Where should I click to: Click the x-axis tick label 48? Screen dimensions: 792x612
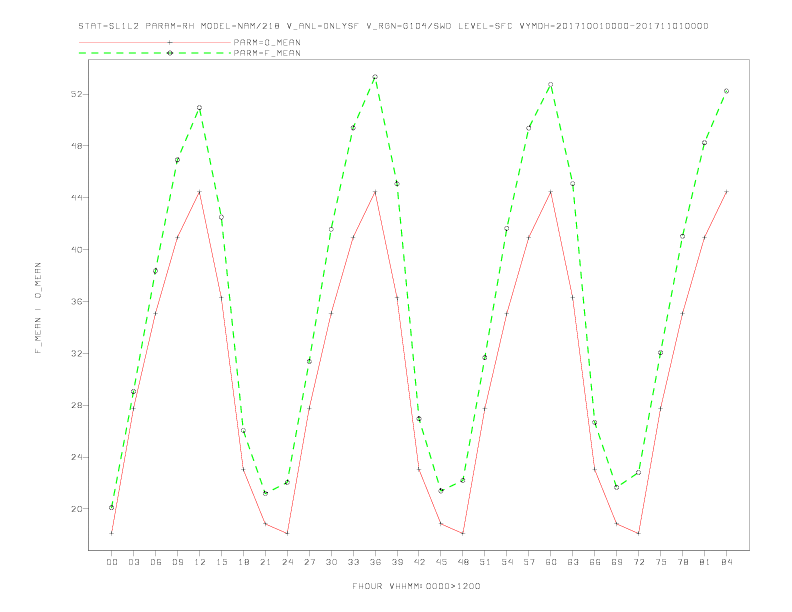[x=463, y=562]
